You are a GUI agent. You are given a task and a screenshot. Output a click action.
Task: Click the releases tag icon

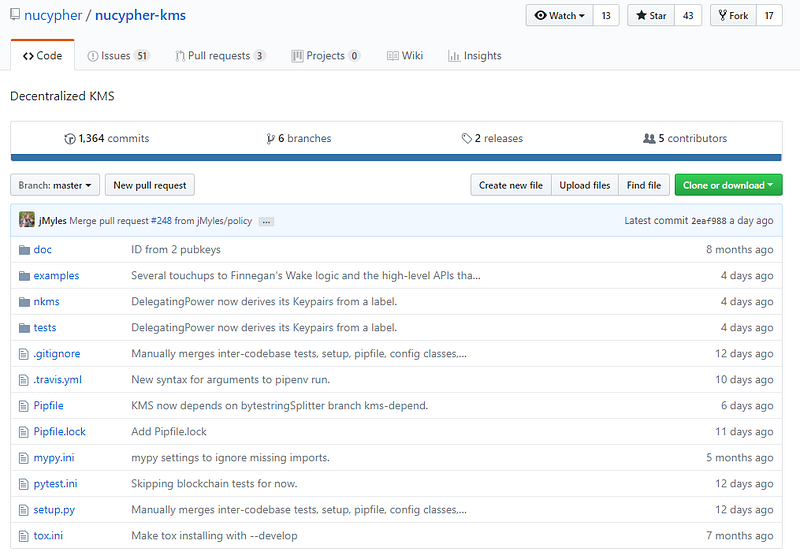(466, 138)
